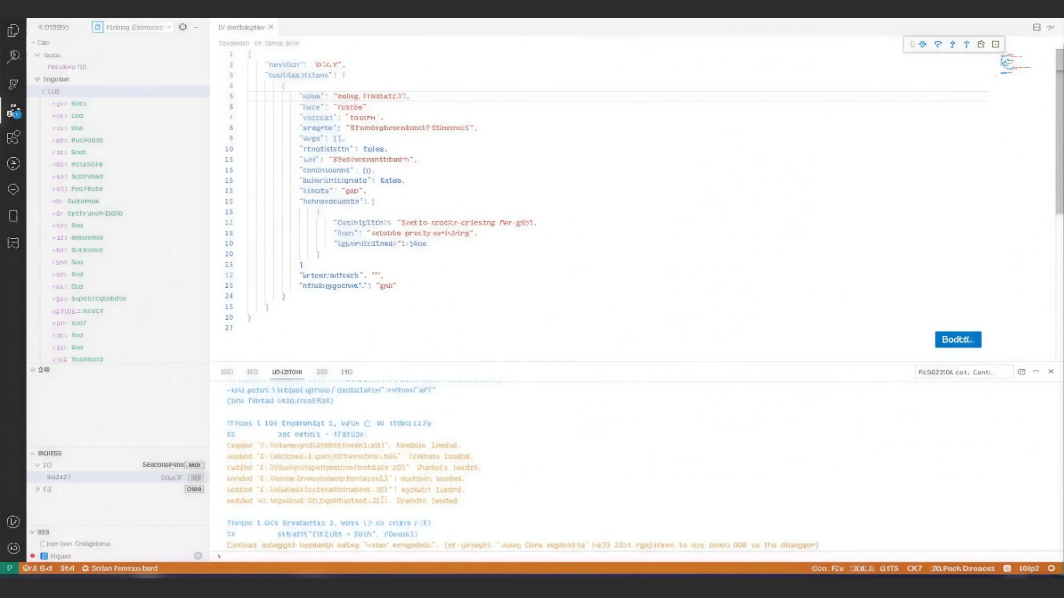Click the status bar feedback icon near 'l08p2'

[1007, 568]
